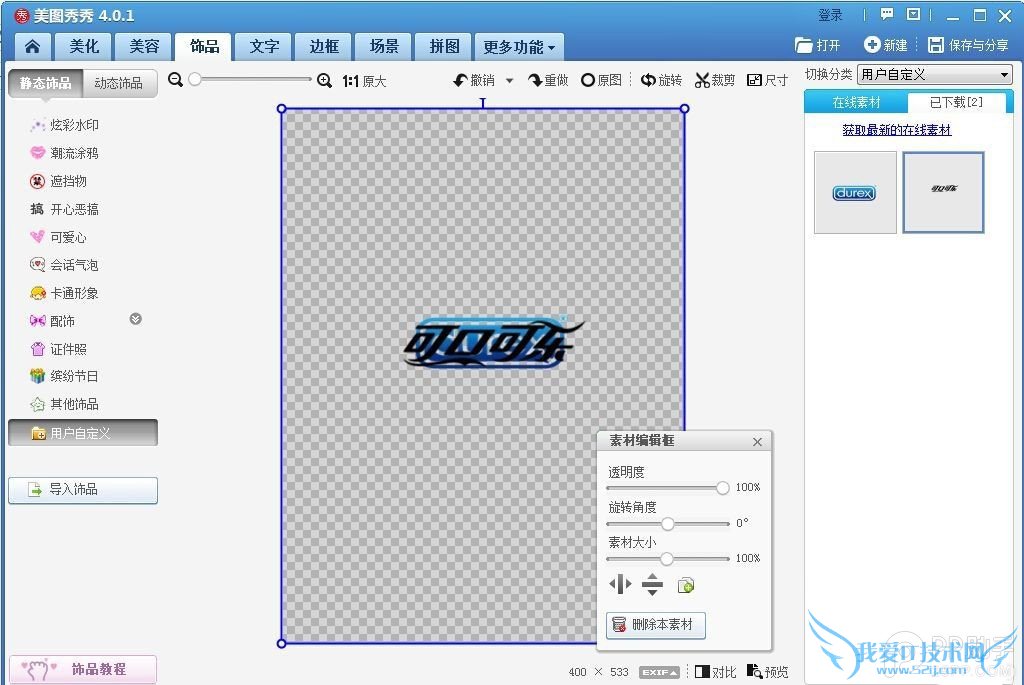Open the 文字 tab

tap(264, 46)
